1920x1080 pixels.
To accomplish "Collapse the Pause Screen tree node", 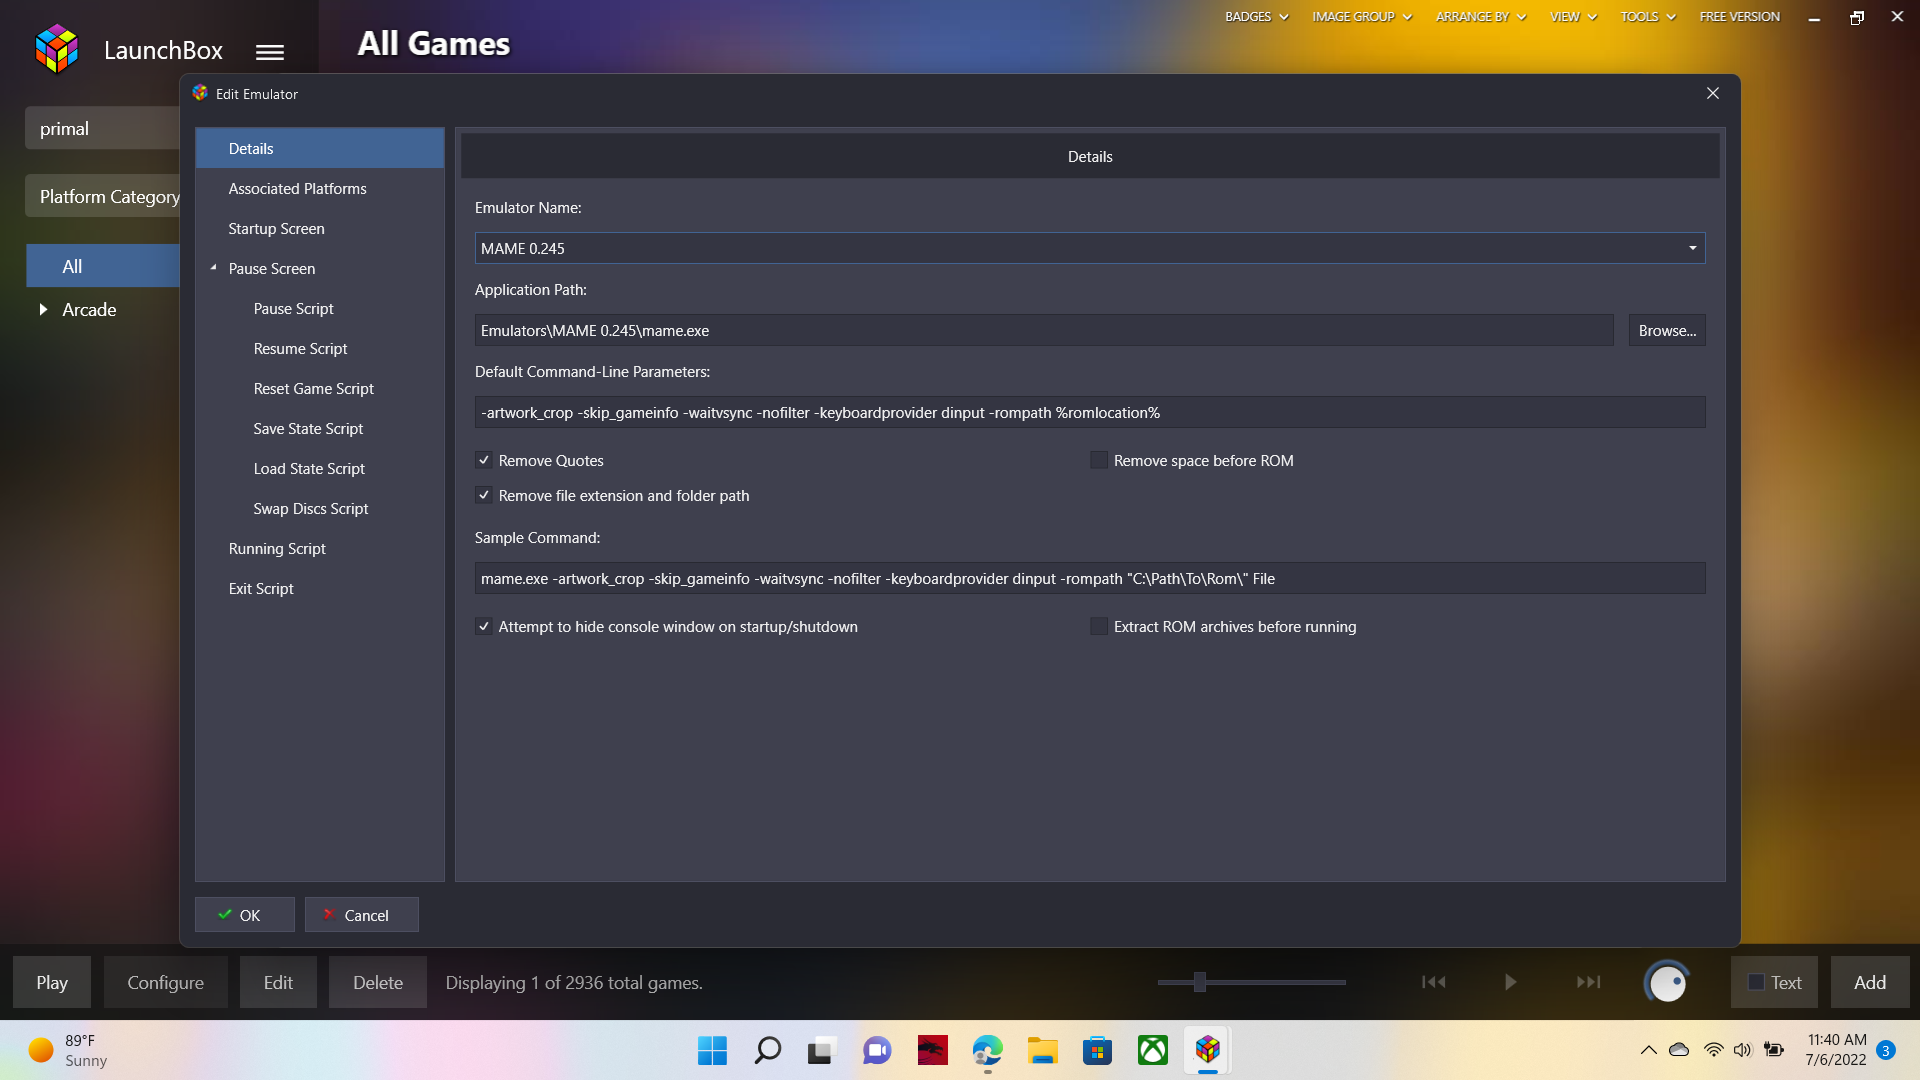I will (x=213, y=268).
